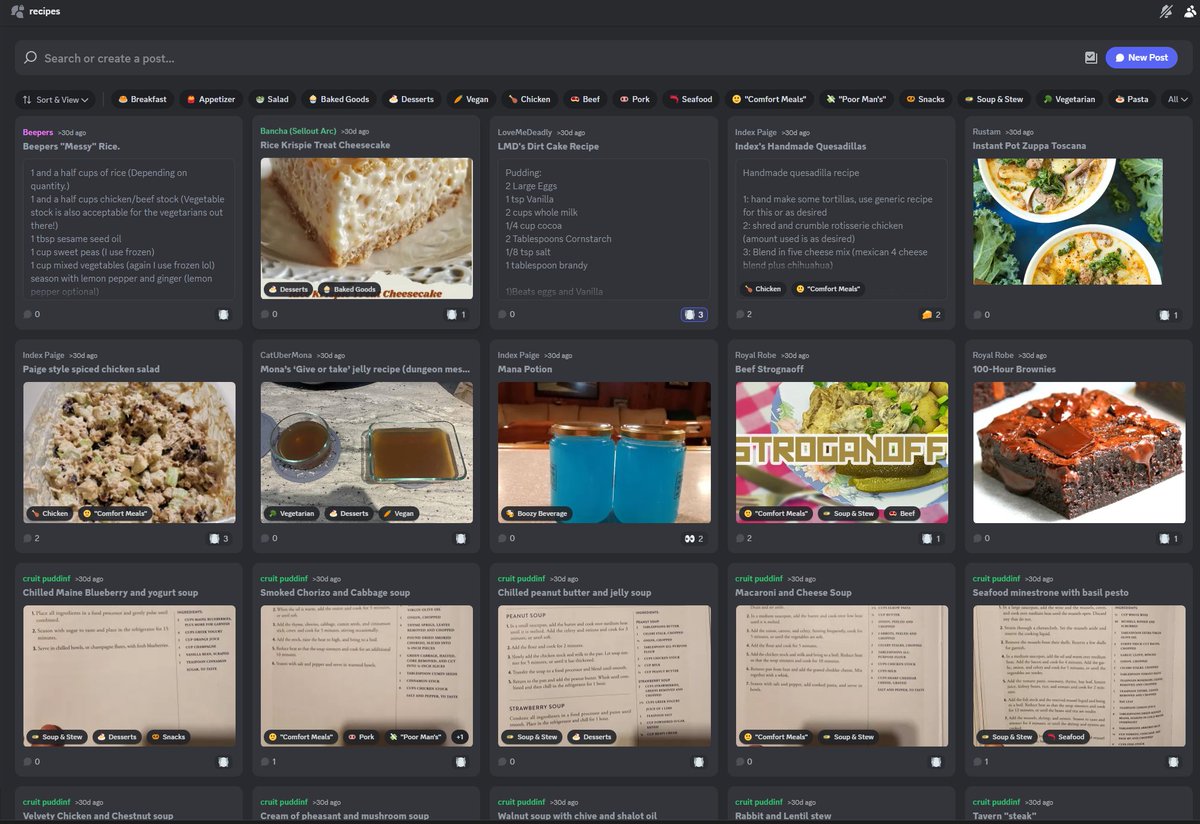Viewport: 1200px width, 824px height.
Task: Open post titled Rabbit and Lentil stew
Action: click(783, 816)
